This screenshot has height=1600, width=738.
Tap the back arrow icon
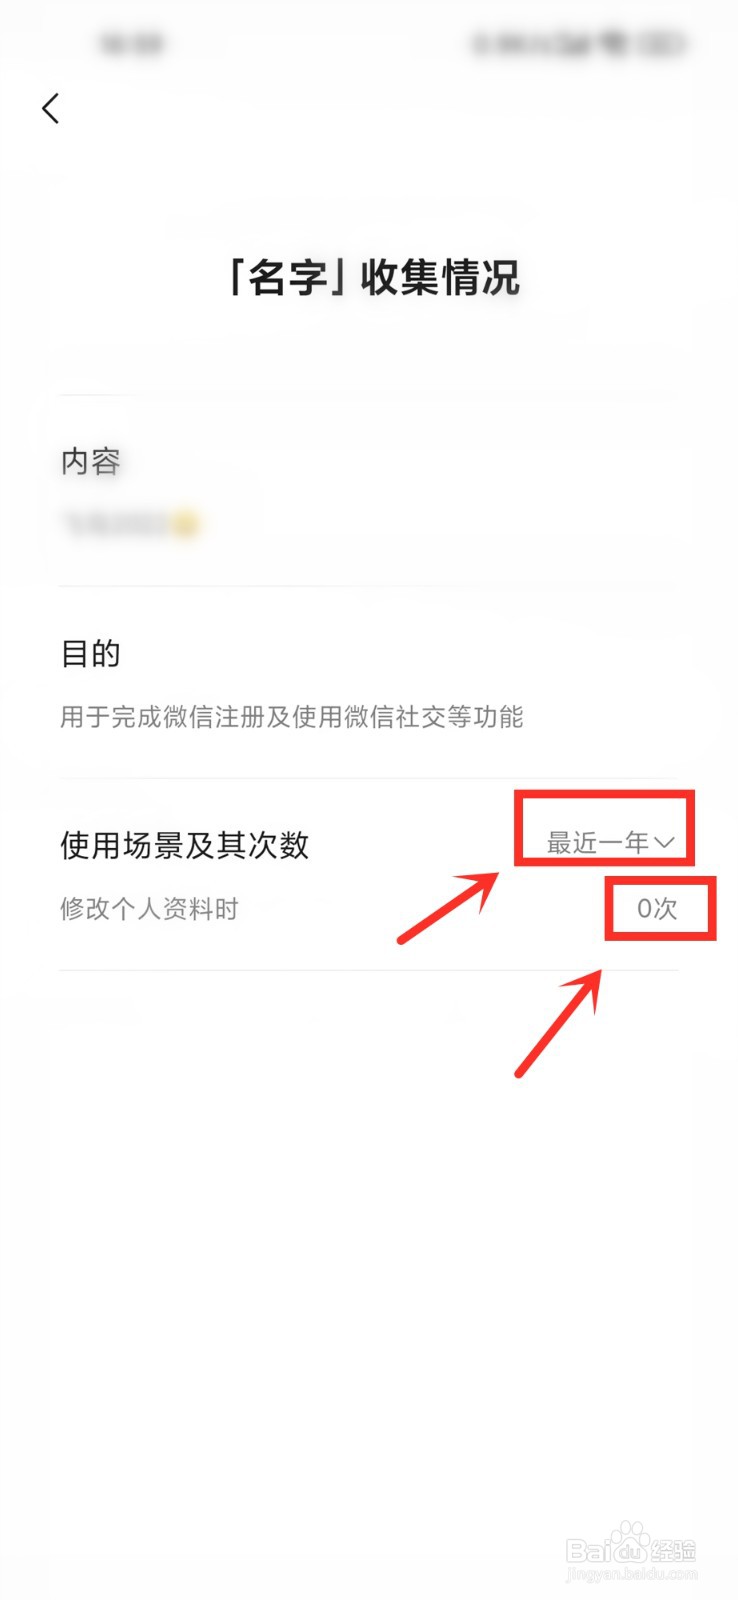coord(51,108)
